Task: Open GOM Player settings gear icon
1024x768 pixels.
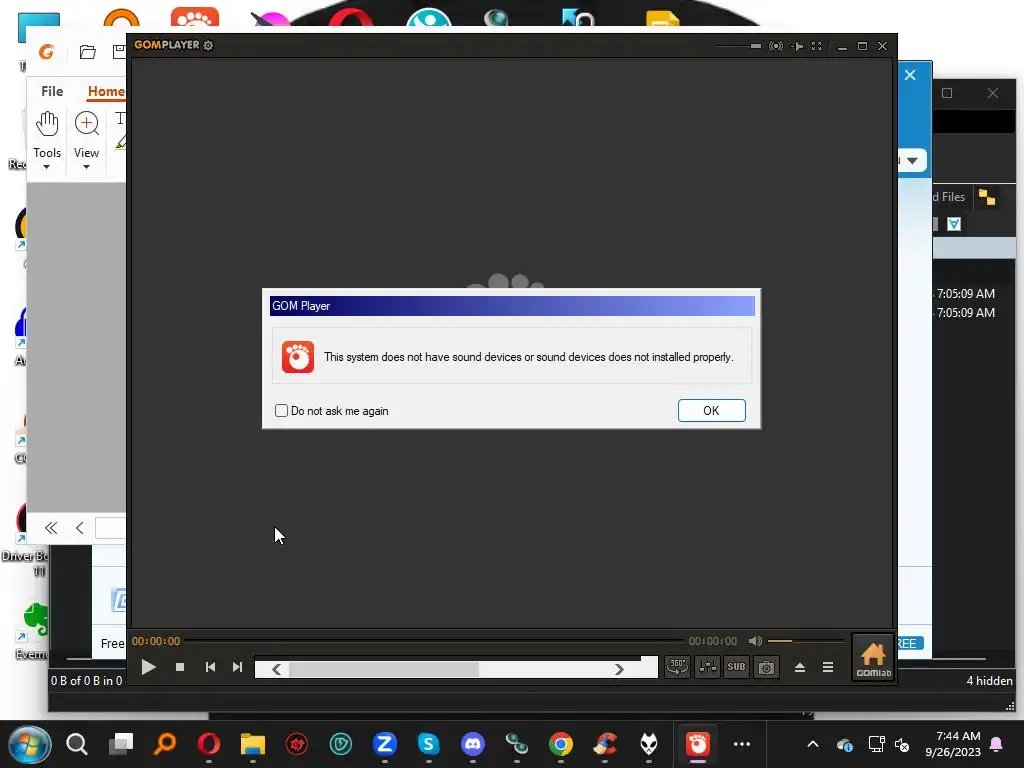Action: 208,45
